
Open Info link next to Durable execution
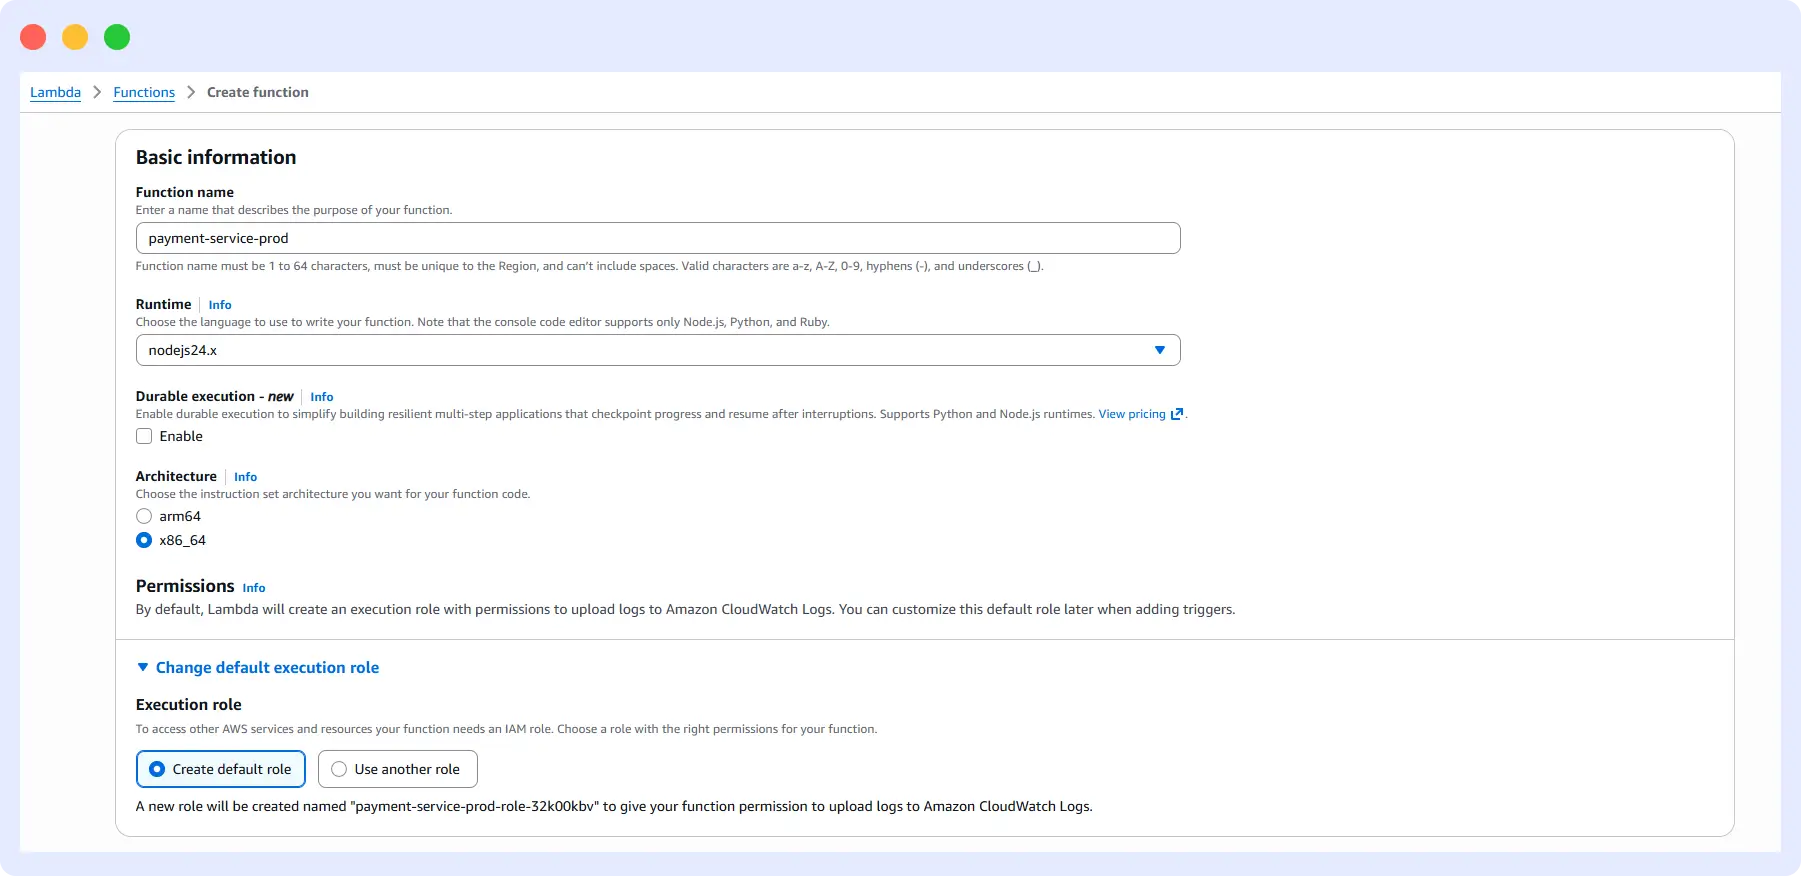(x=322, y=397)
